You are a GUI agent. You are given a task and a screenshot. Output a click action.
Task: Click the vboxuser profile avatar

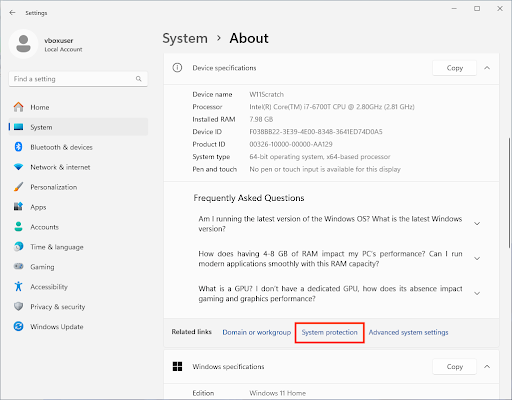[x=23, y=44]
